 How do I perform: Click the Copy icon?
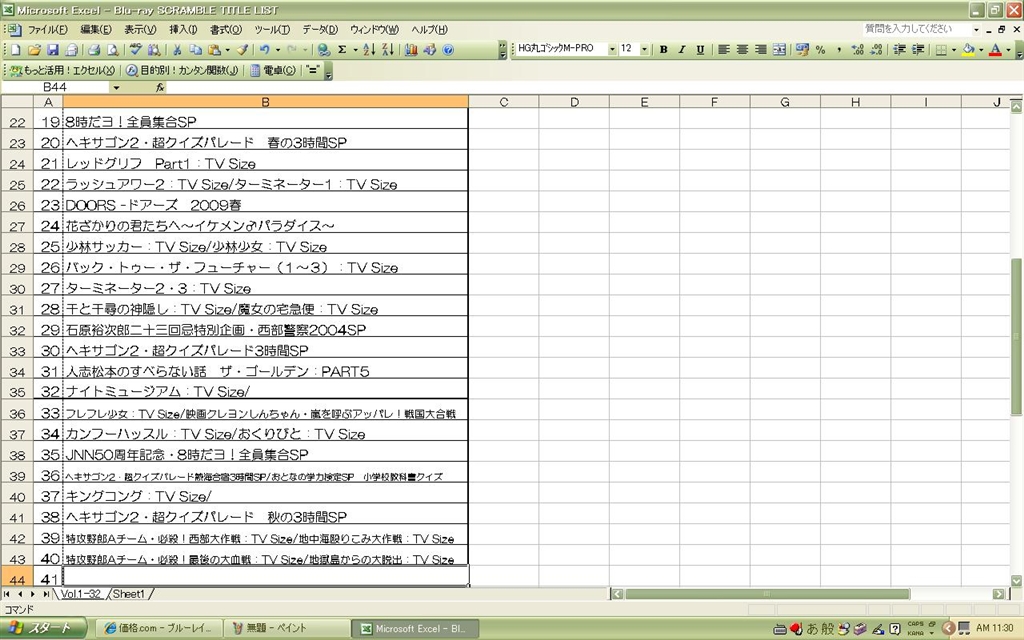pyautogui.click(x=195, y=50)
